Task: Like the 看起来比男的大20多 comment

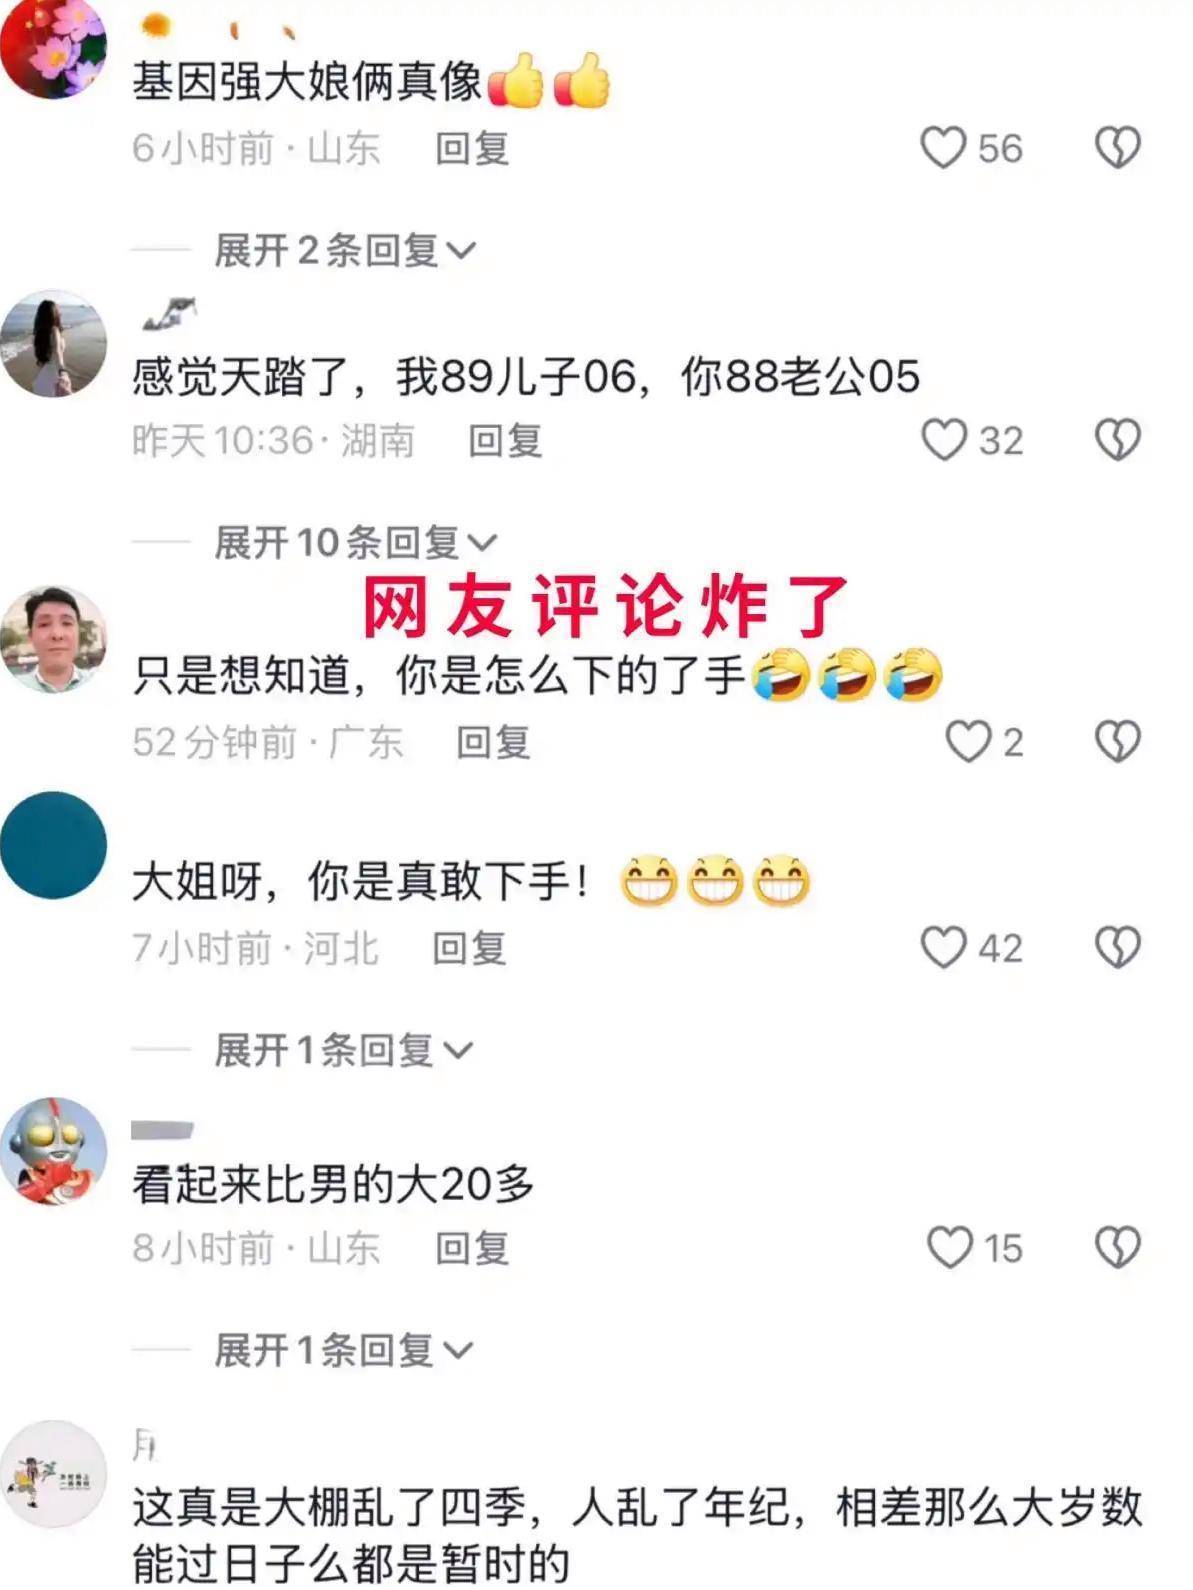Action: tap(950, 1248)
